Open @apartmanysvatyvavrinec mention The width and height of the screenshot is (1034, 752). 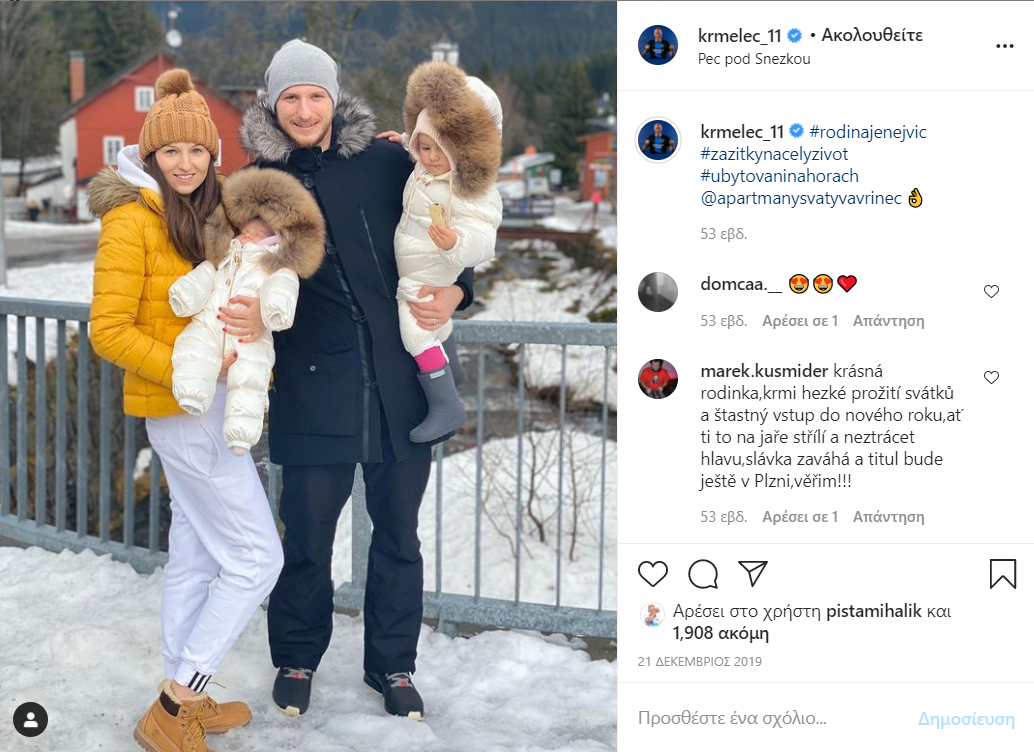pos(801,198)
